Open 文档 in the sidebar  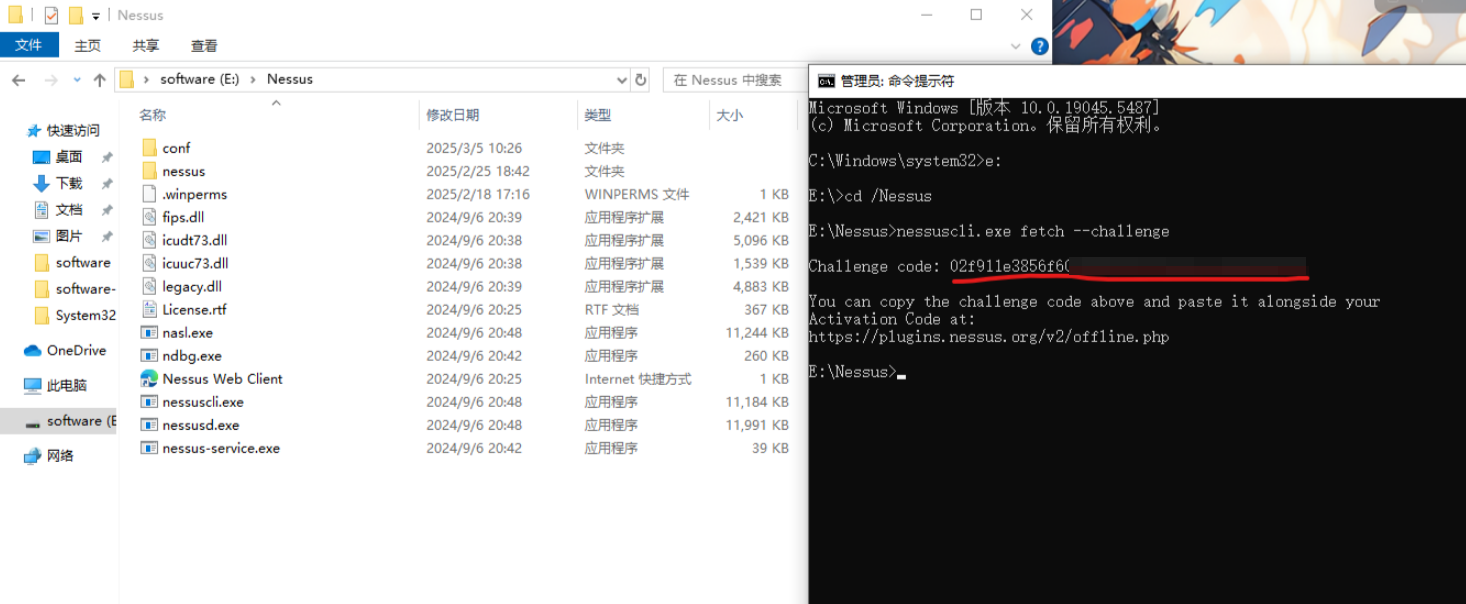69,210
